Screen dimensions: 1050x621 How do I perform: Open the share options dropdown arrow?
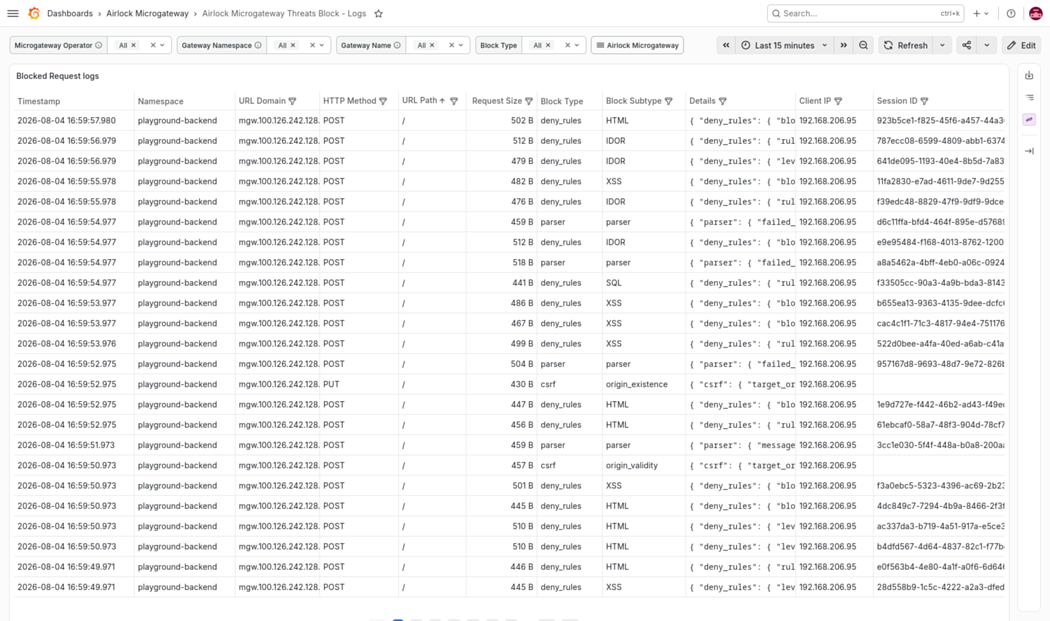point(986,46)
